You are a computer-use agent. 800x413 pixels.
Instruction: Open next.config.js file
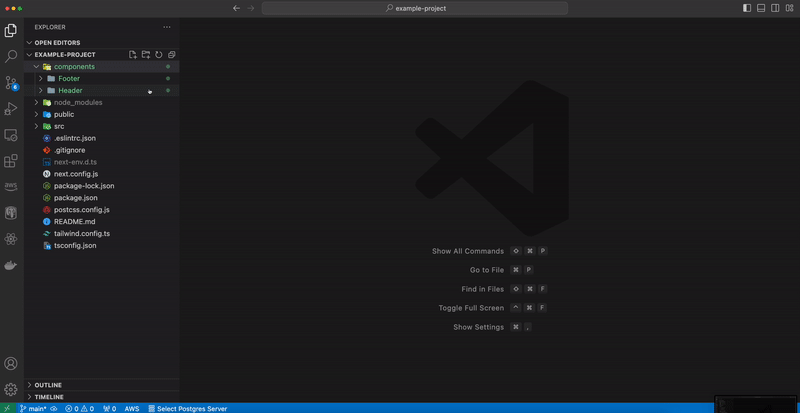pos(102,174)
